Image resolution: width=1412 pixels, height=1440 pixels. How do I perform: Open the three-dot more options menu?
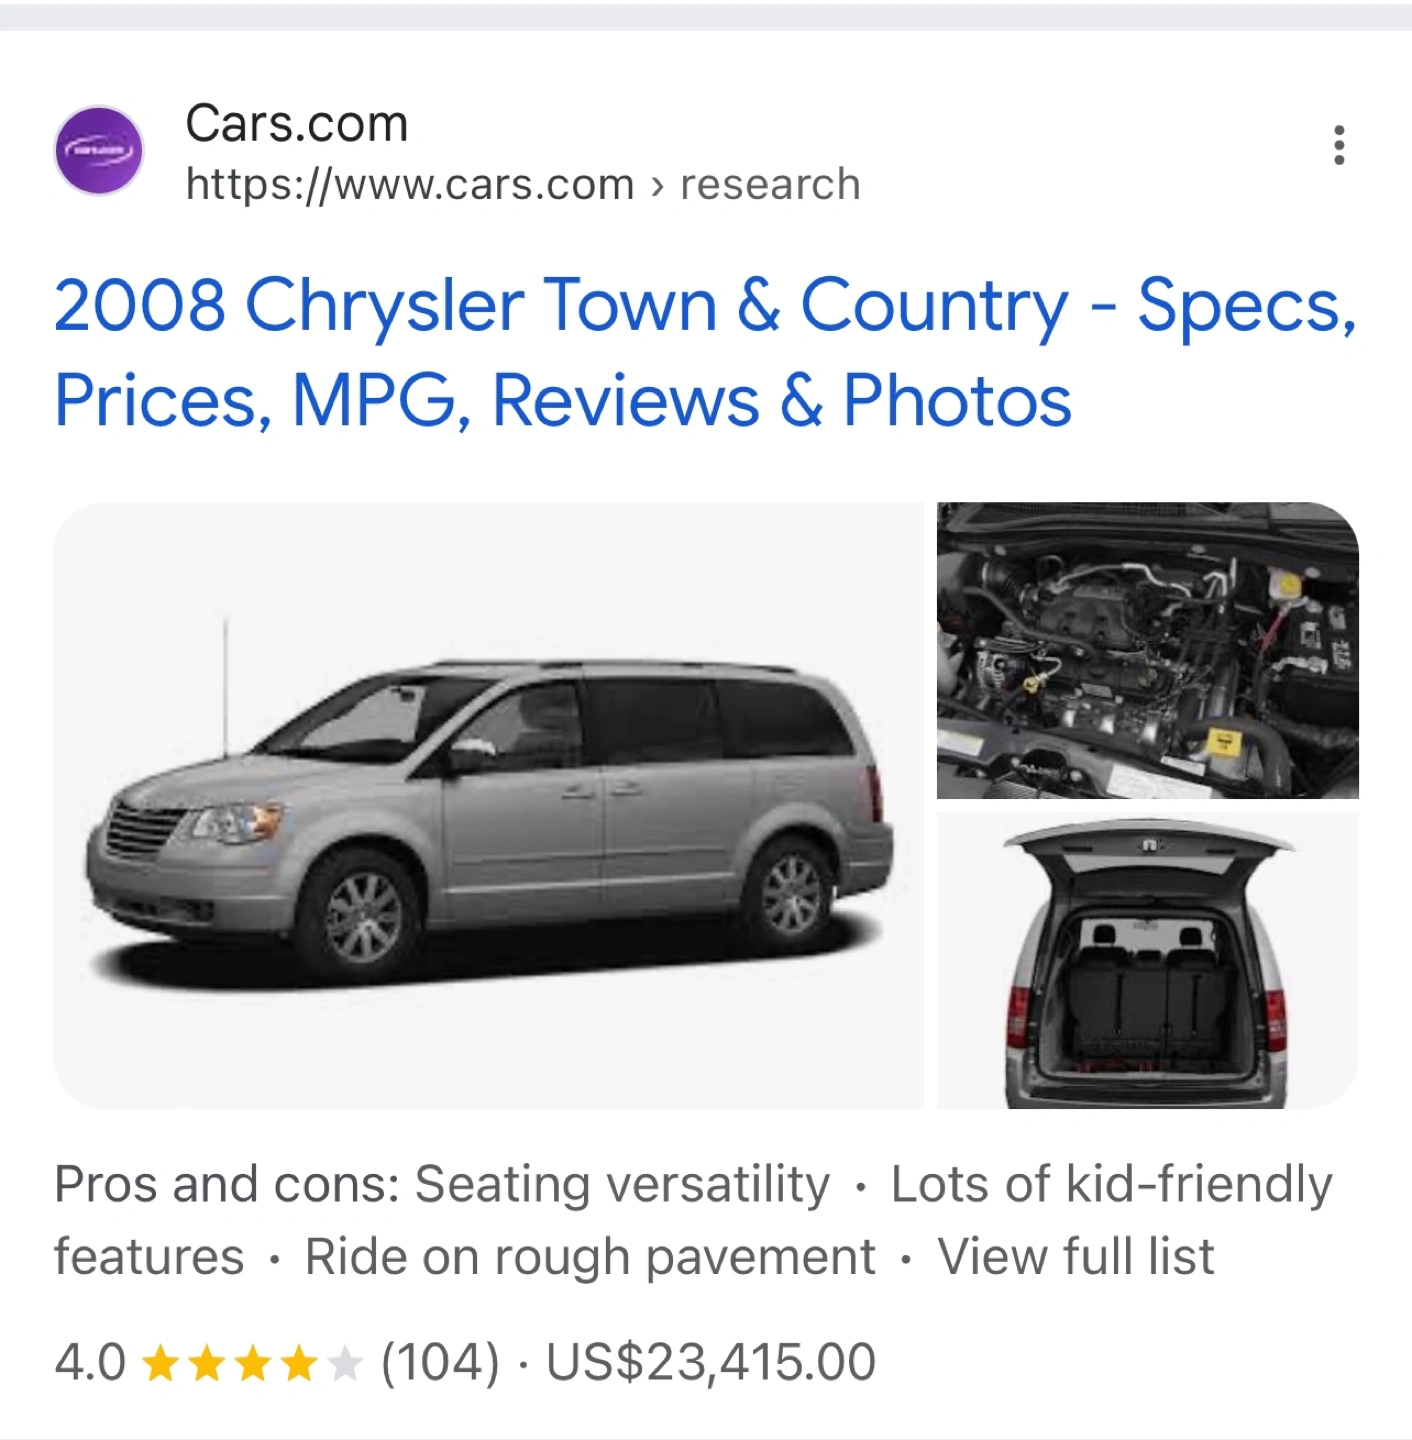[1339, 146]
